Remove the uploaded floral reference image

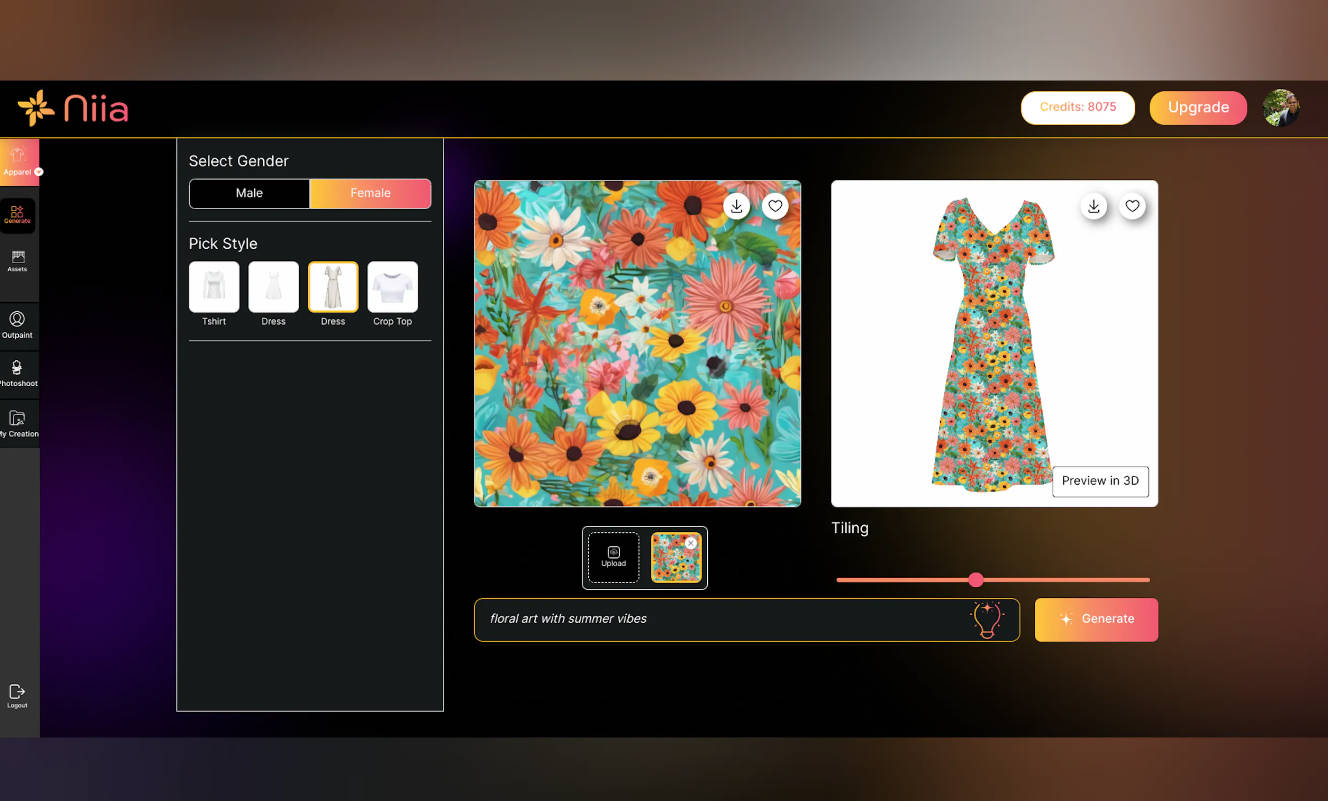pos(691,541)
